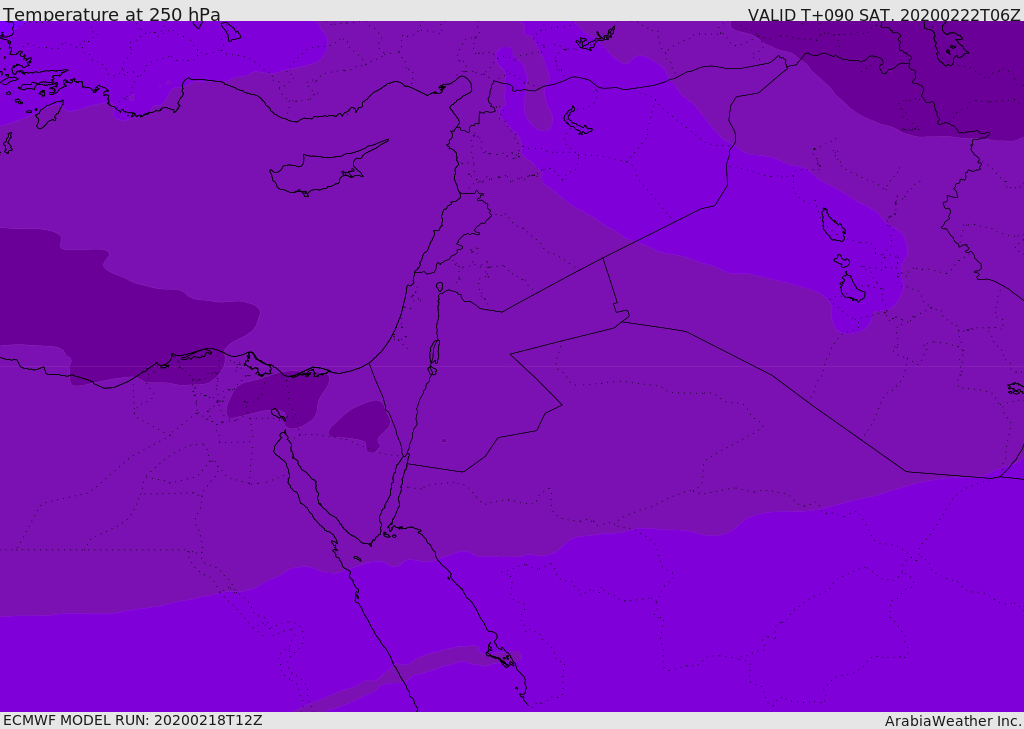Click the 'ArabiaWeather Inc' credit text
Image resolution: width=1024 pixels, height=729 pixels.
[x=952, y=721]
